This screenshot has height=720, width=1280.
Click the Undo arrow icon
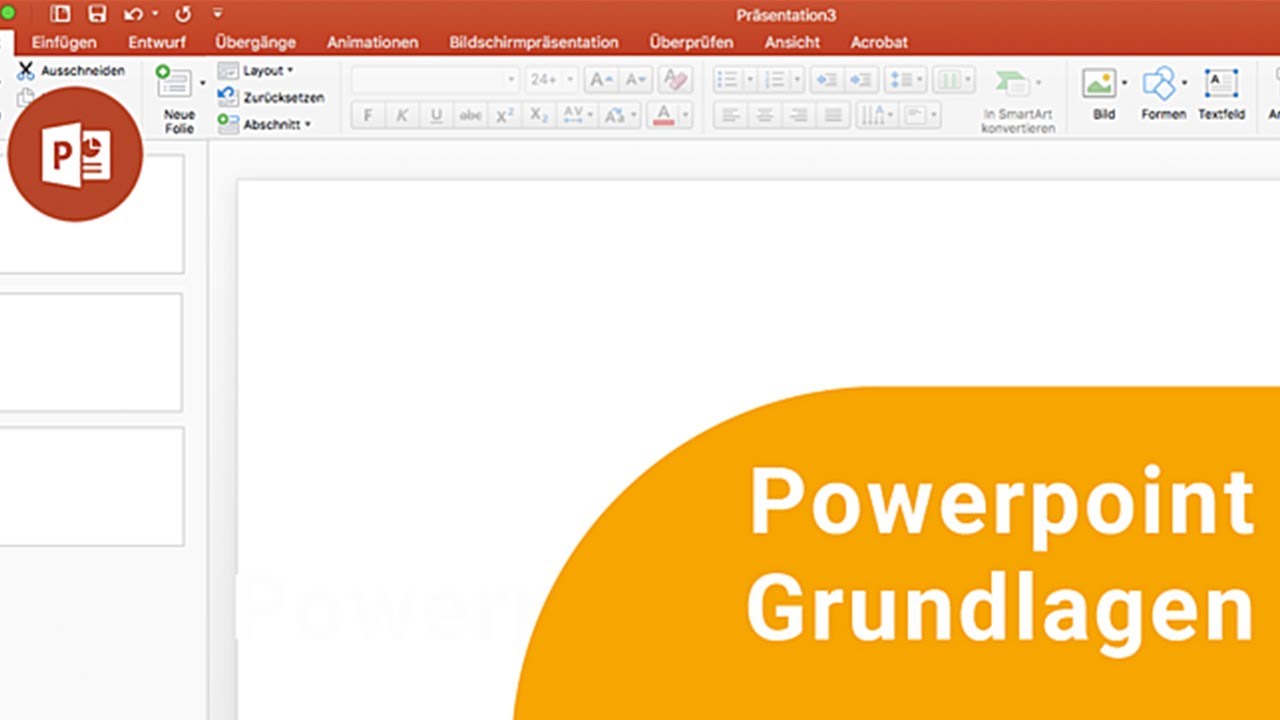coord(133,14)
